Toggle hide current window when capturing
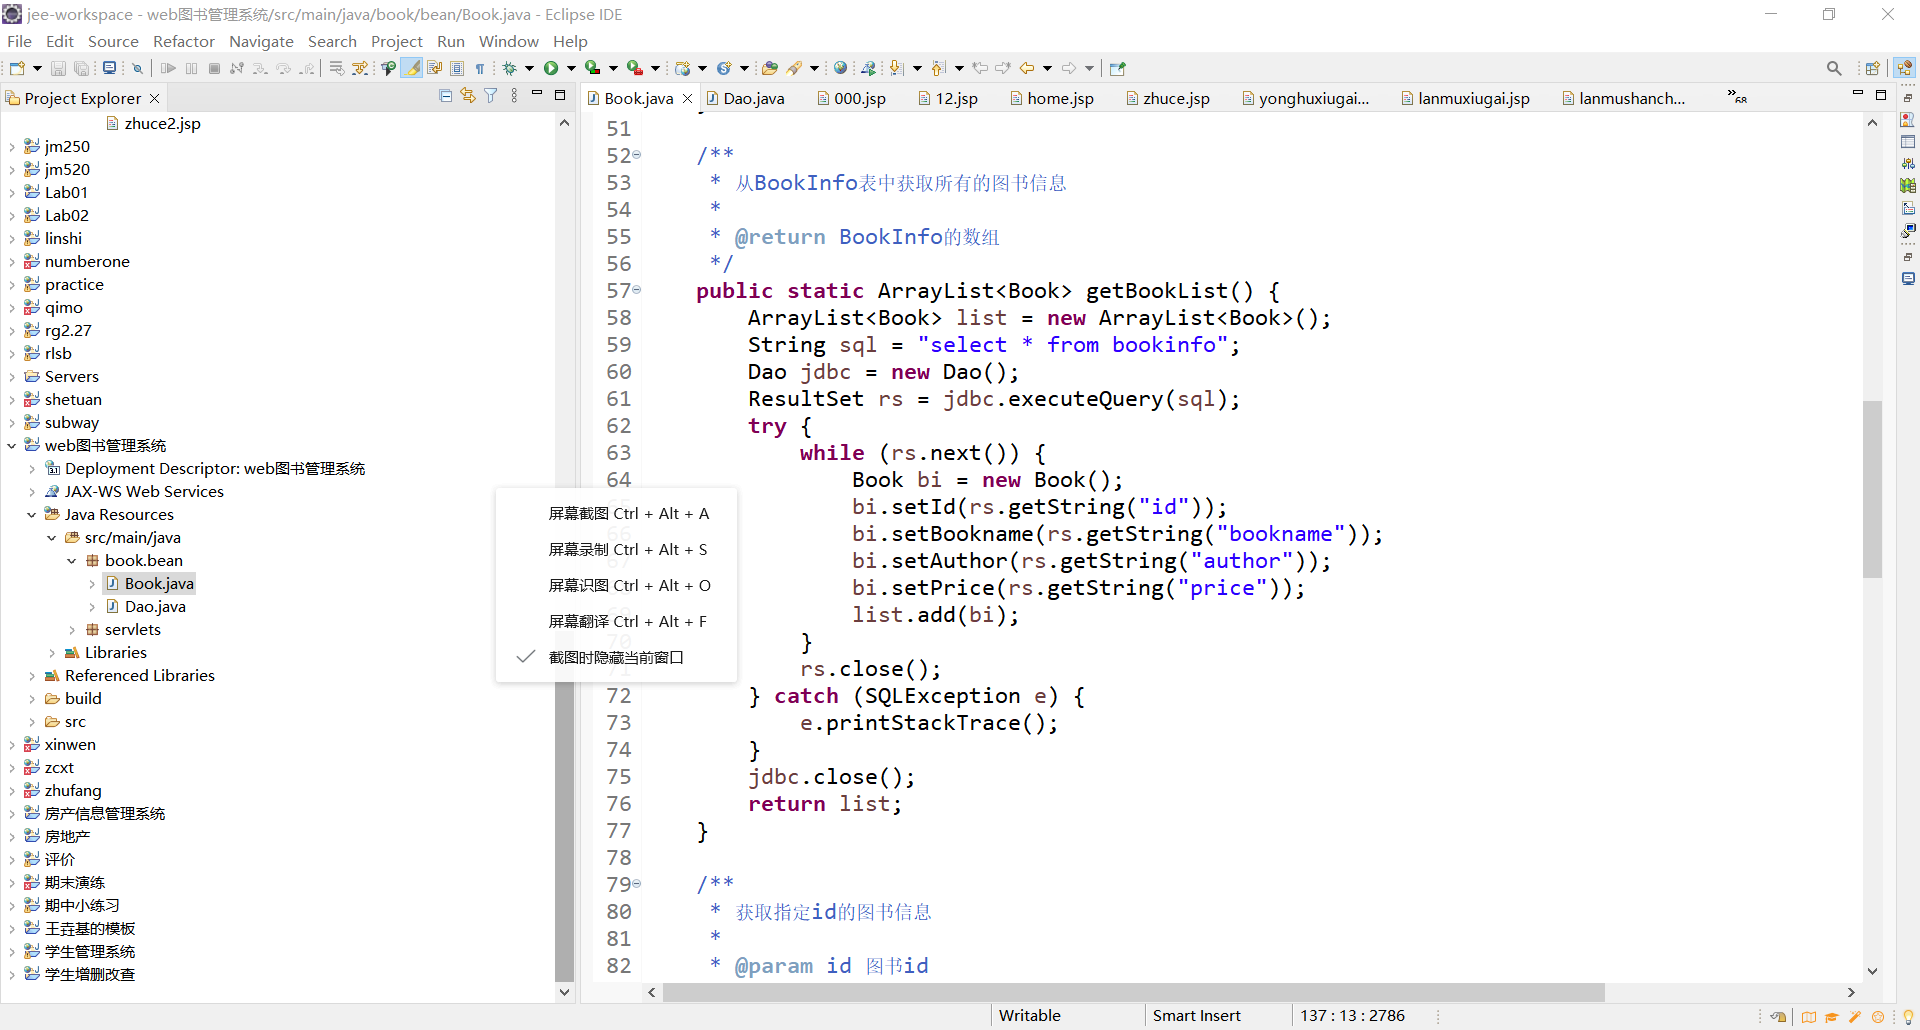The image size is (1920, 1030). (x=616, y=657)
